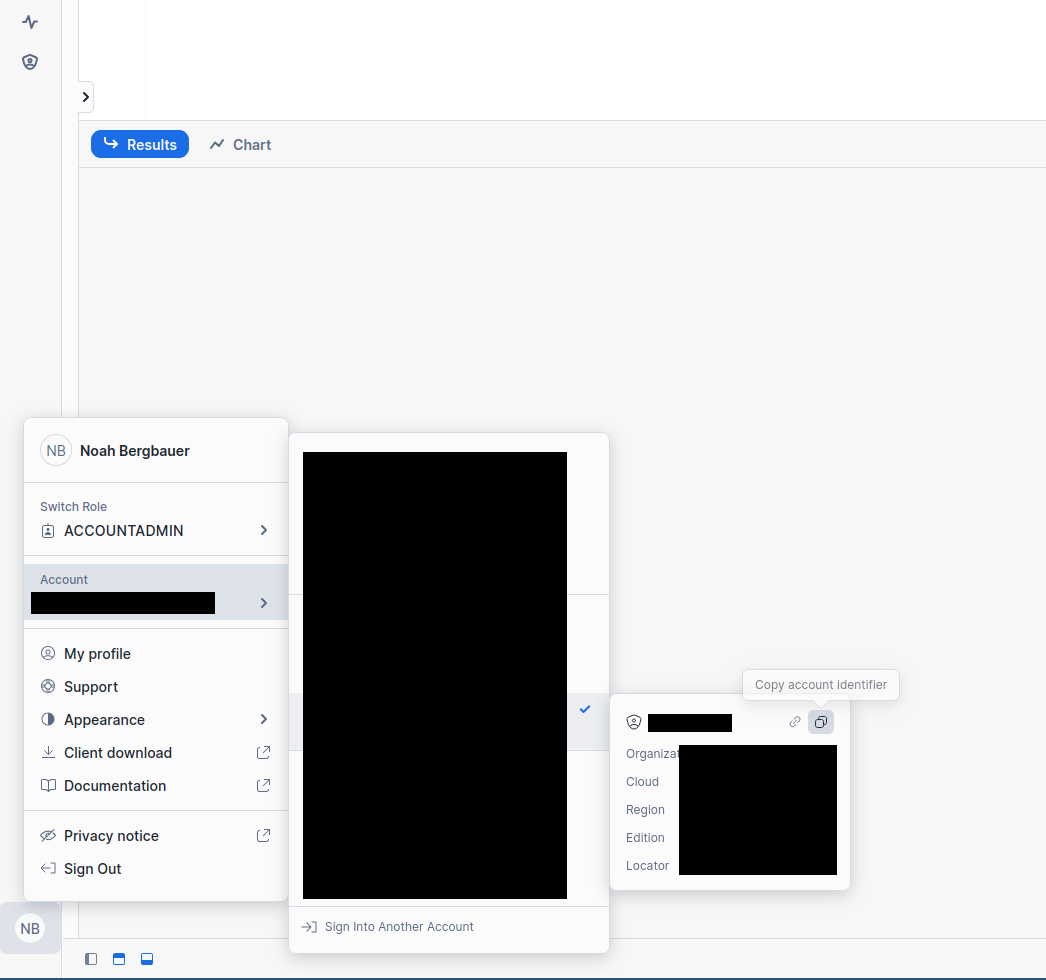Click the NB user avatar at bottom left
This screenshot has width=1046, height=980.
tap(30, 929)
